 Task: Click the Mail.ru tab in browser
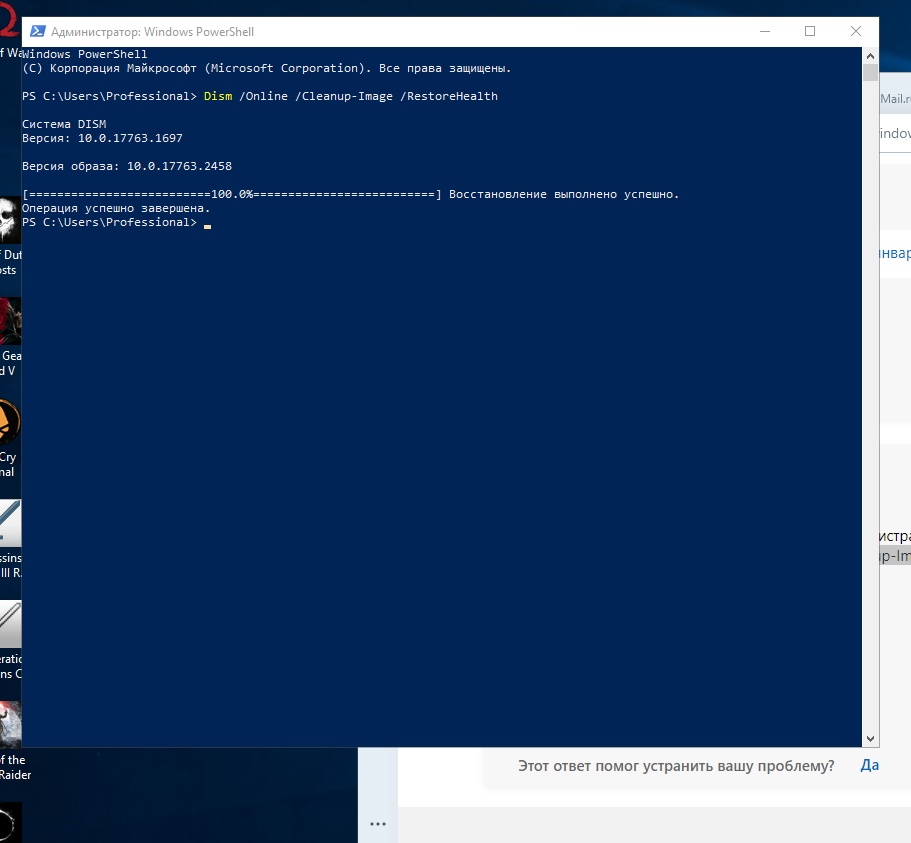(895, 99)
